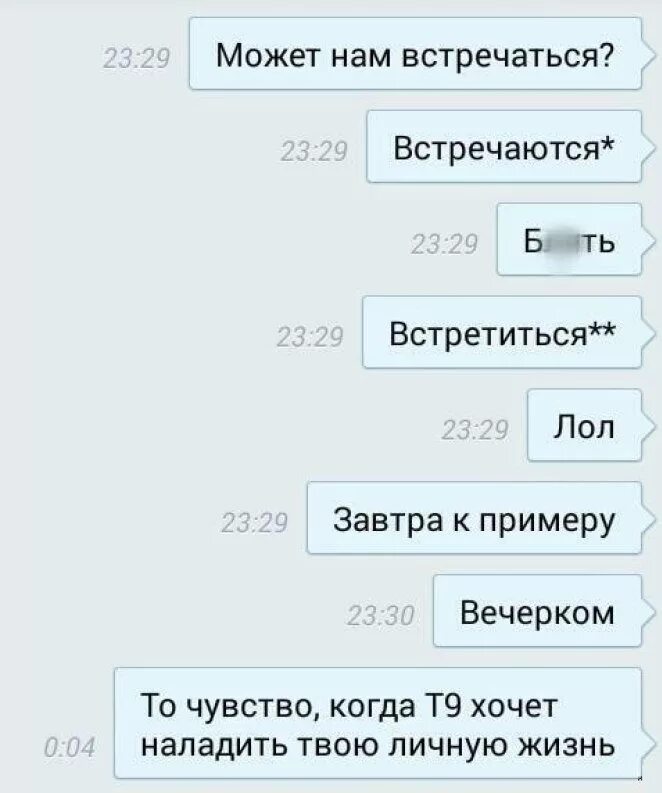Tap the timestamp beside the blurred message

pyautogui.click(x=444, y=244)
